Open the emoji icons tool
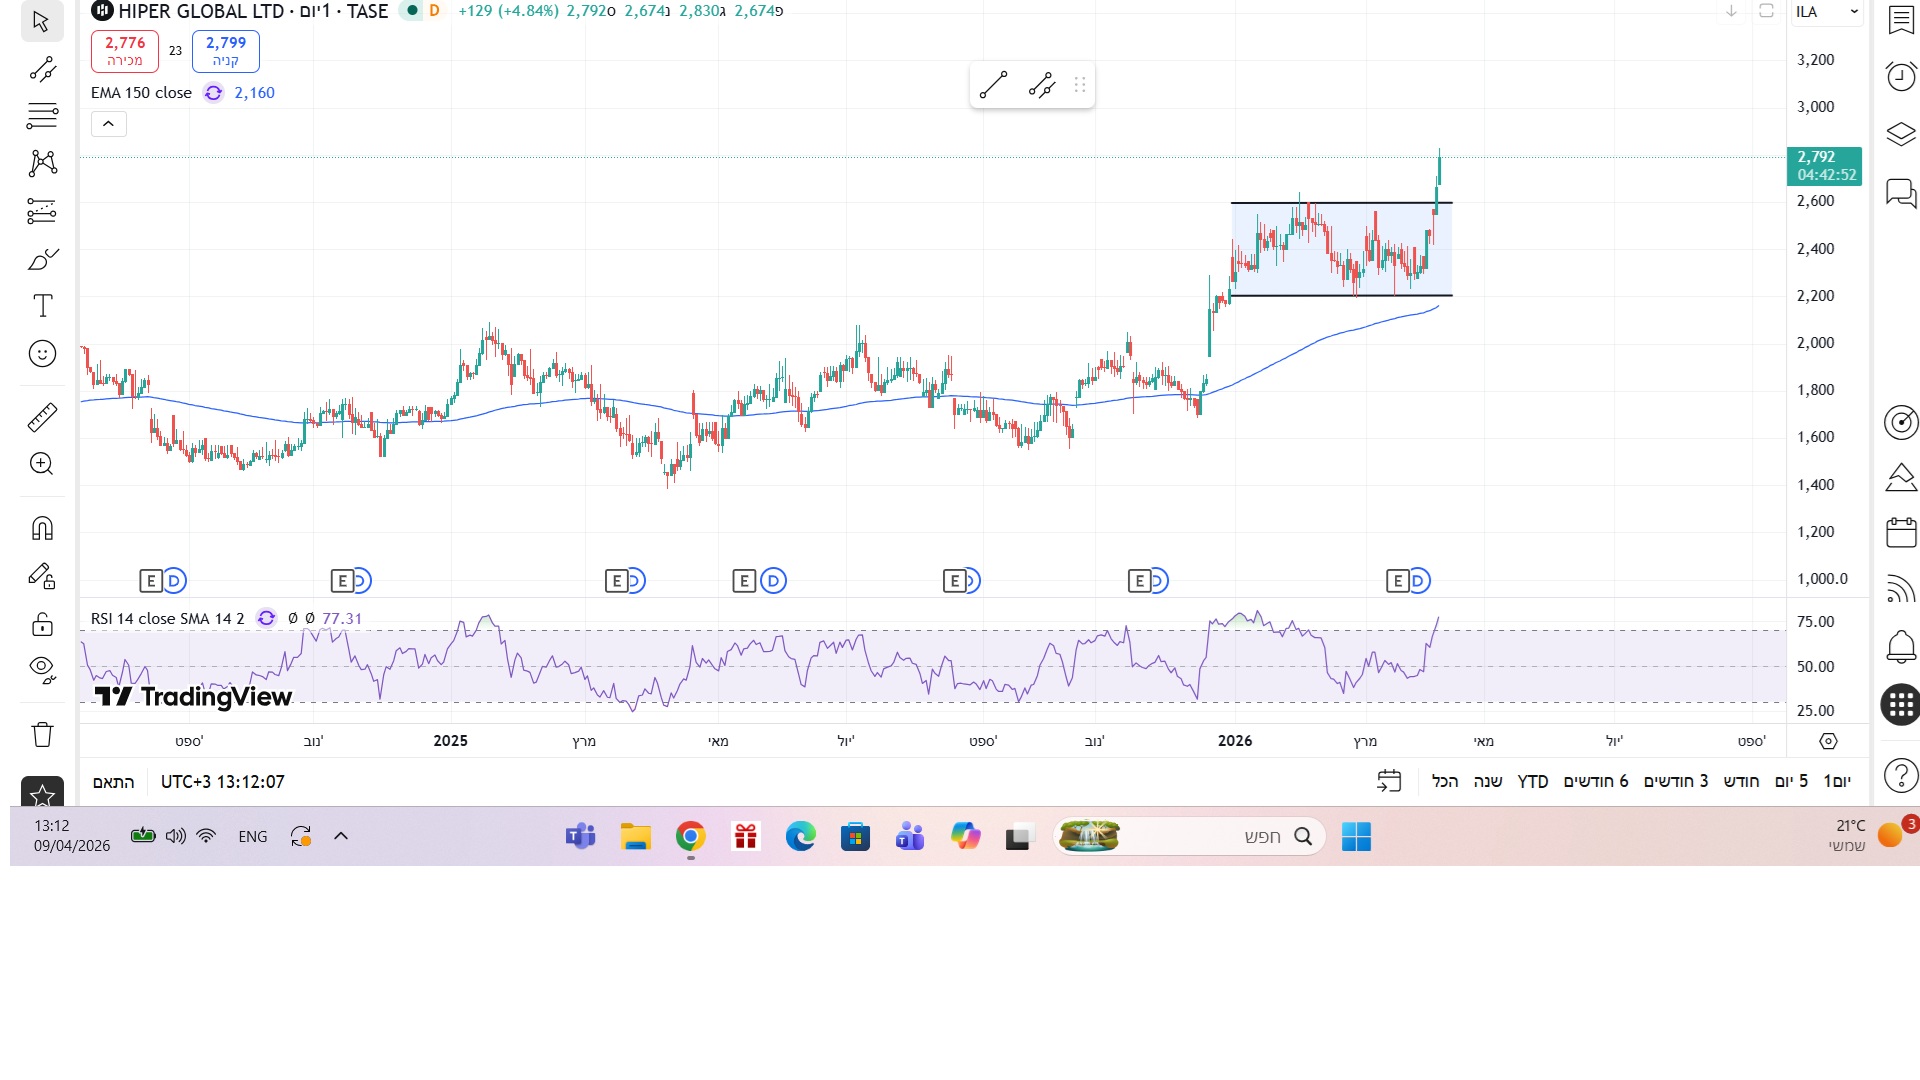 tap(42, 354)
